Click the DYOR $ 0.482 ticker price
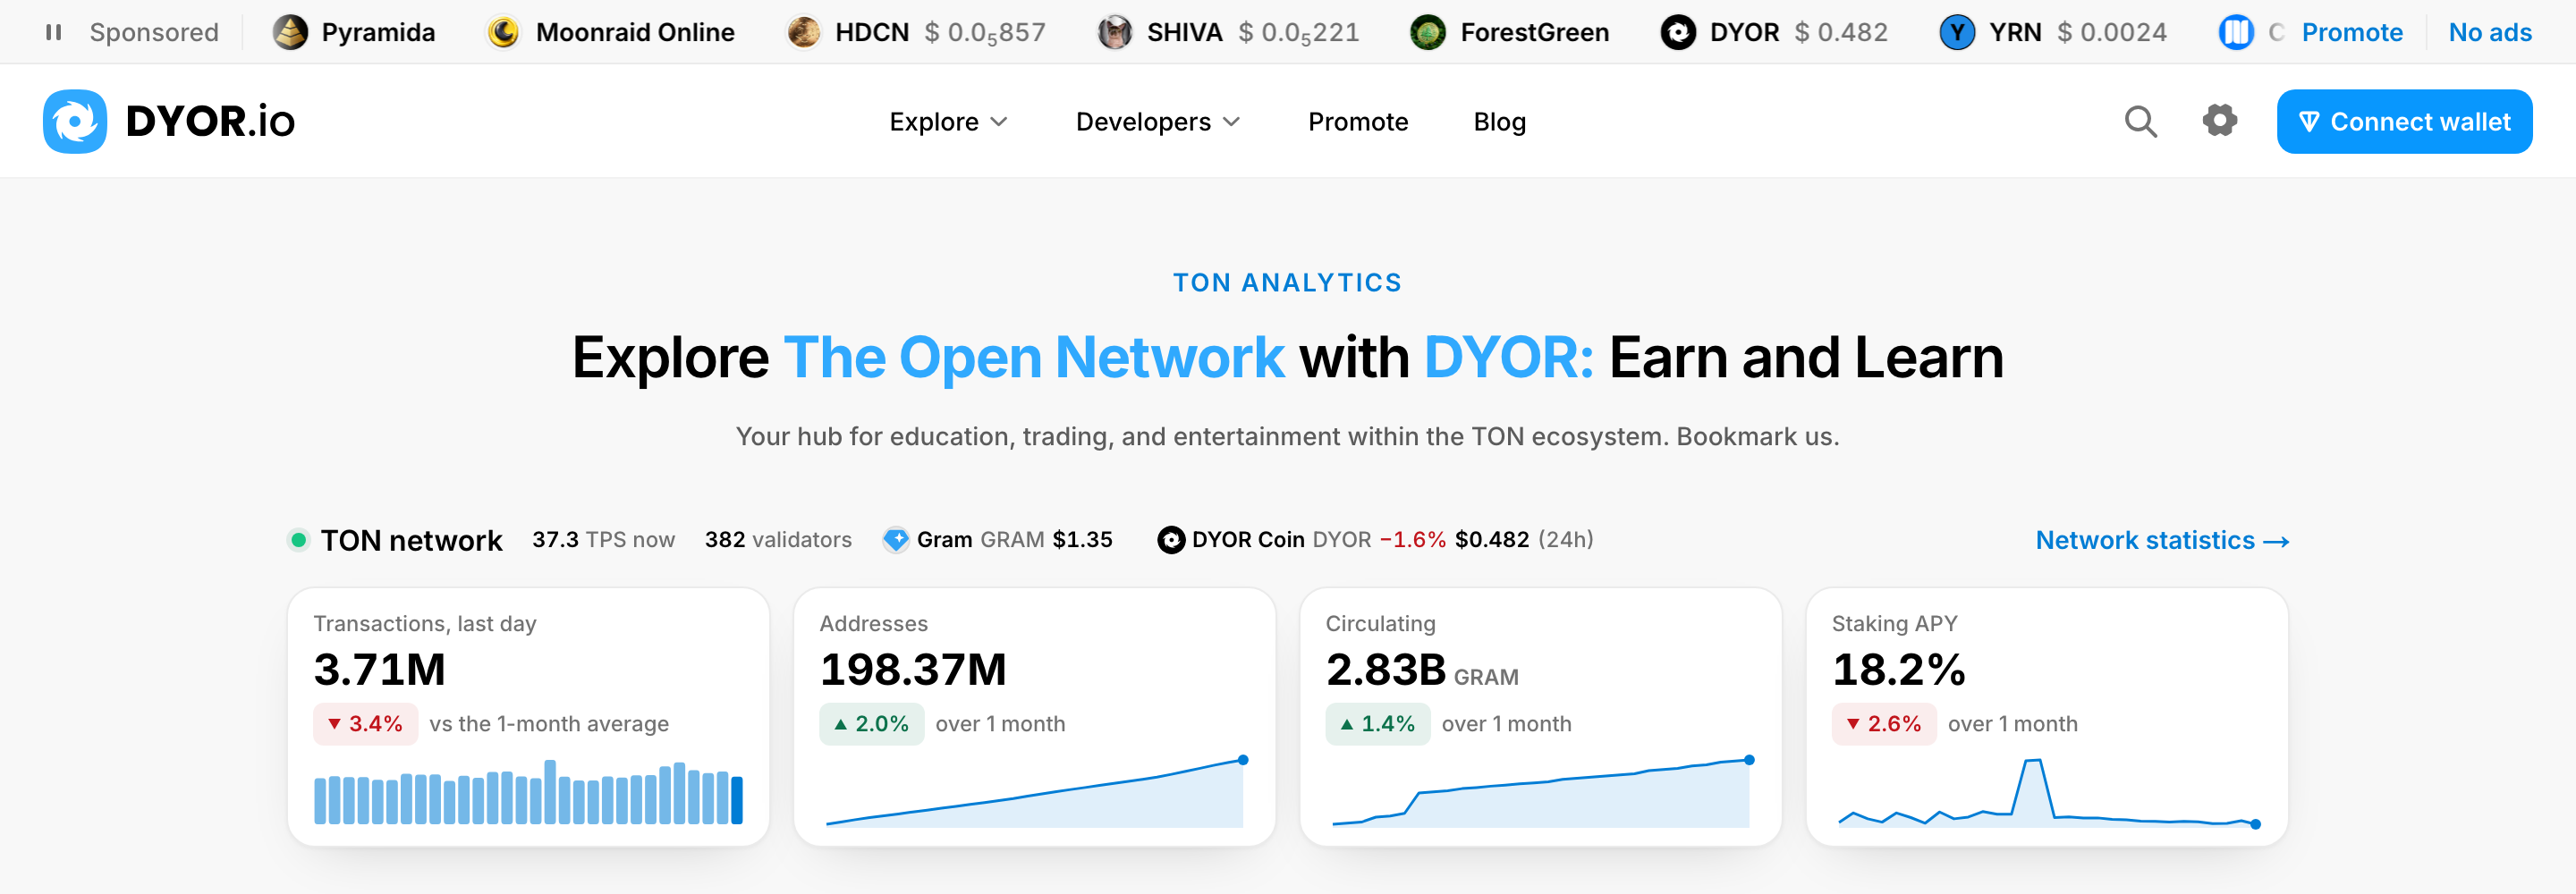Image resolution: width=2576 pixels, height=894 pixels. 1841,32
